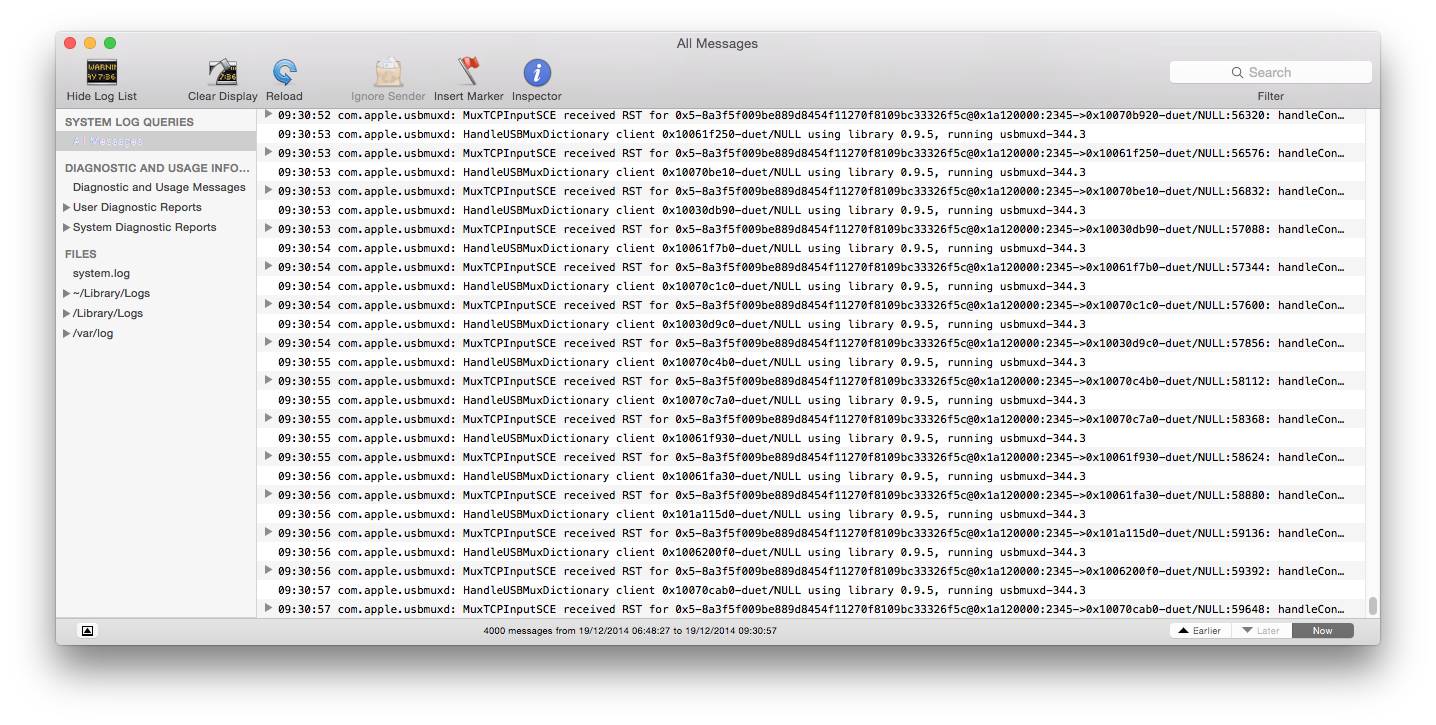Click the '4000 messages from 19/12/2014' status text
The width and height of the screenshot is (1436, 725).
point(630,631)
